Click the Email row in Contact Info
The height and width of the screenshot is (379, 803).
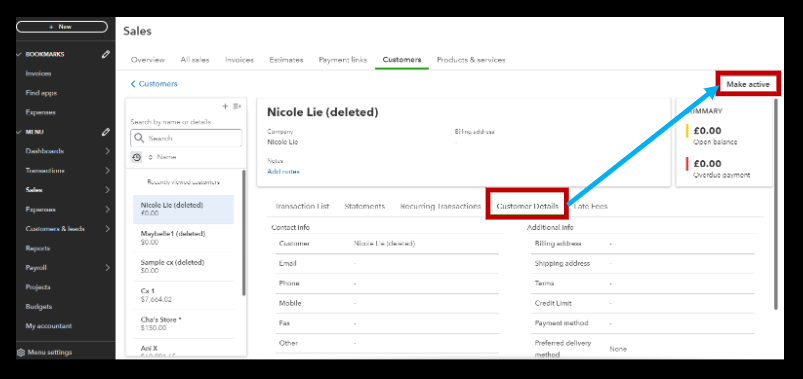(x=387, y=263)
